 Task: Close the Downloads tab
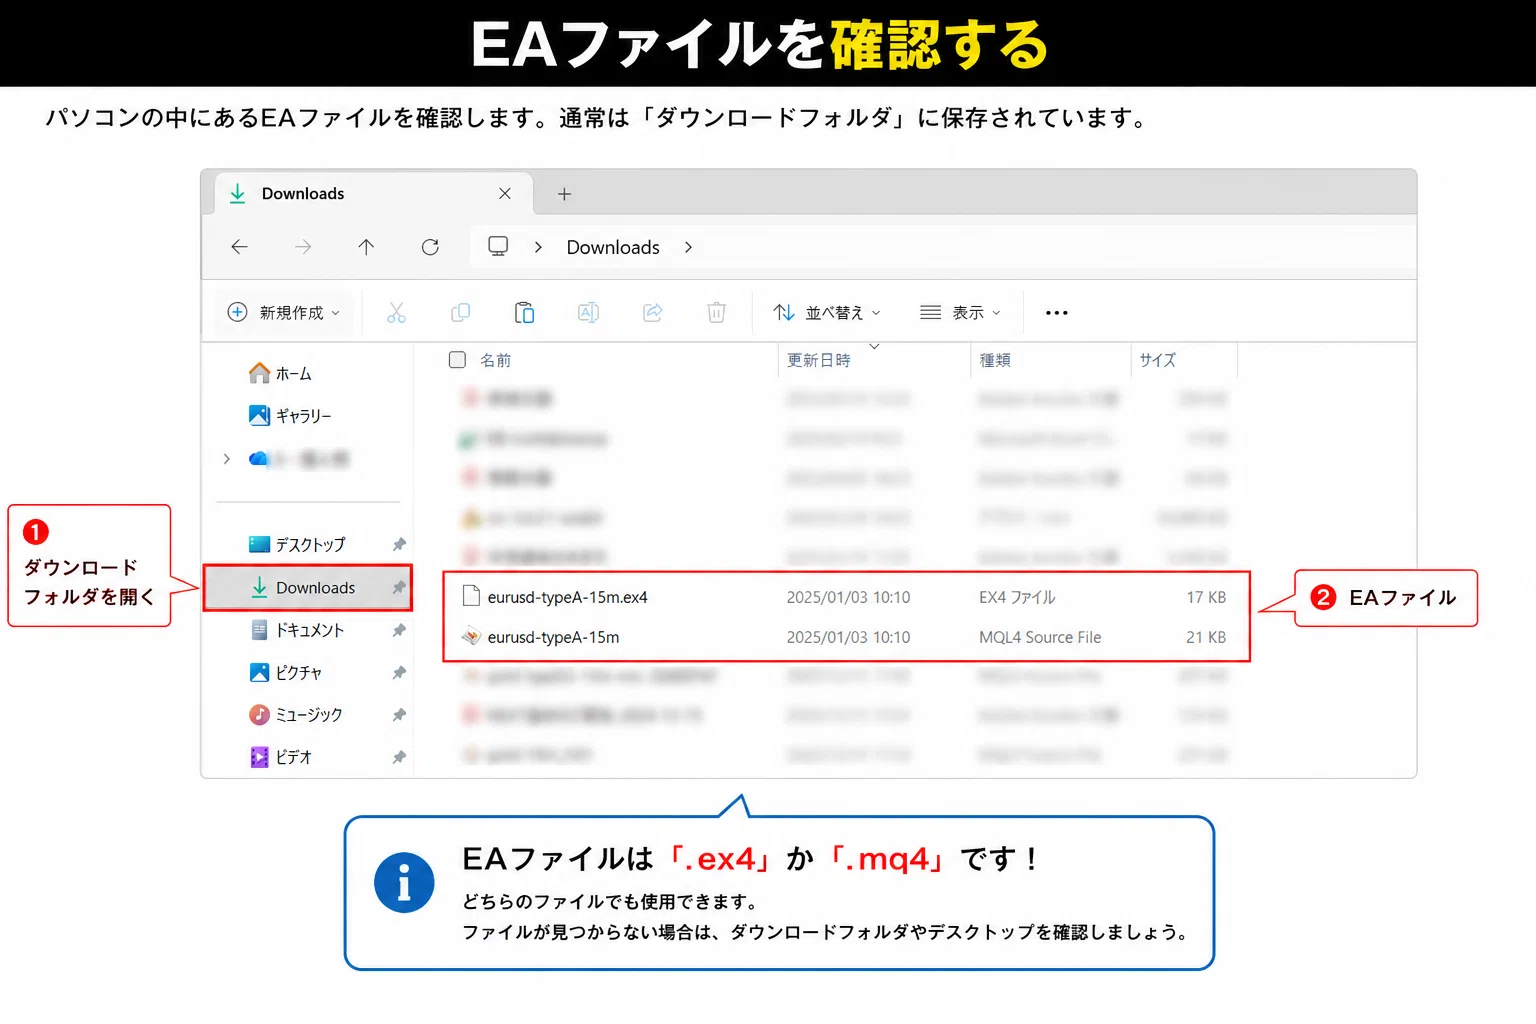click(505, 193)
